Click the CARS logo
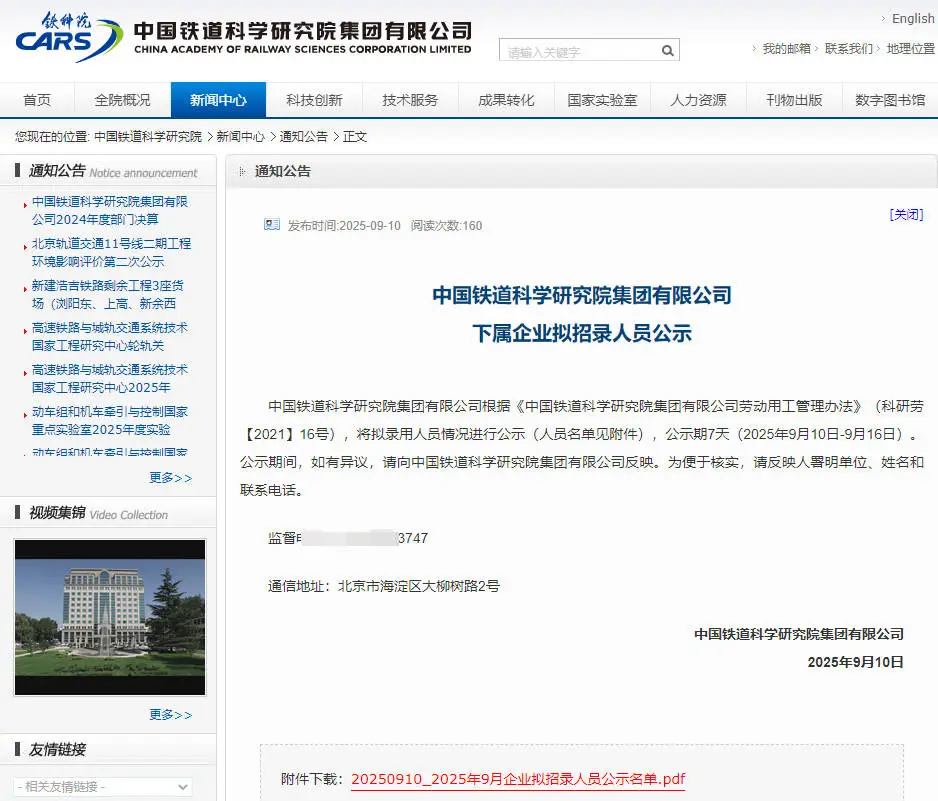The image size is (938, 801). point(69,37)
